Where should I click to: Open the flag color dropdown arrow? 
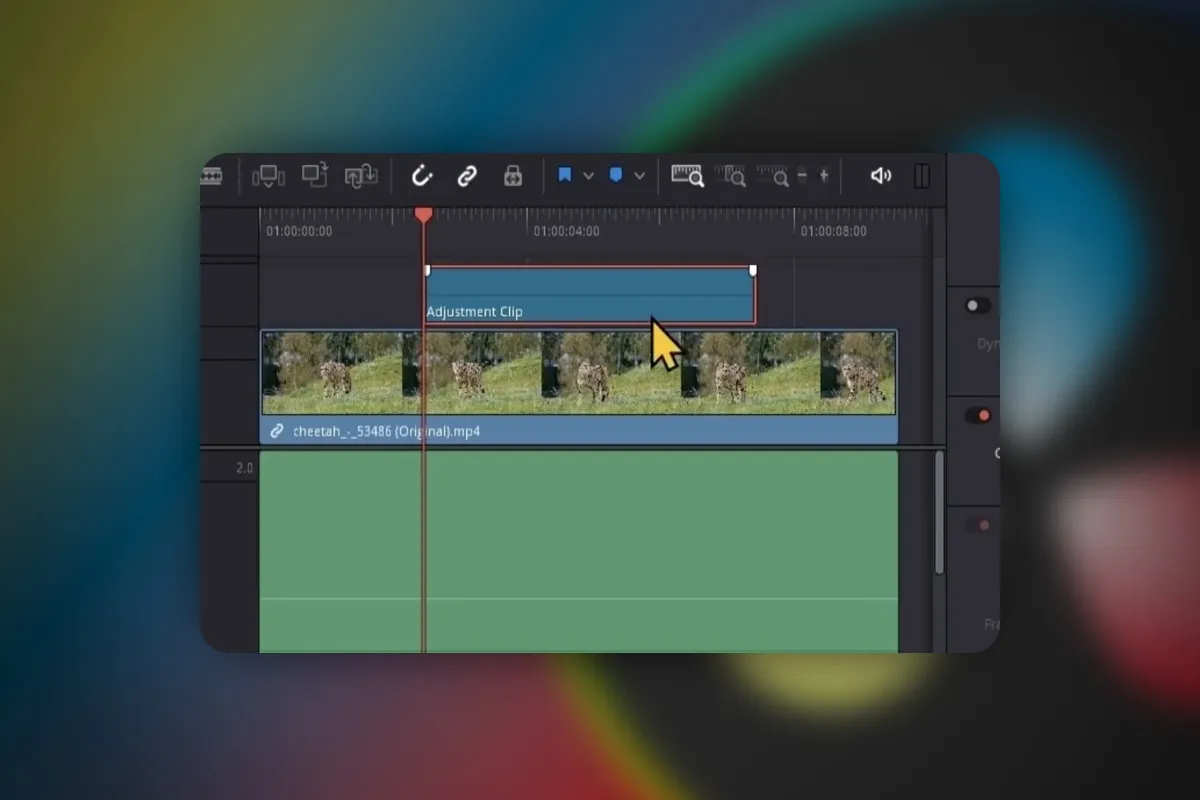click(x=588, y=177)
